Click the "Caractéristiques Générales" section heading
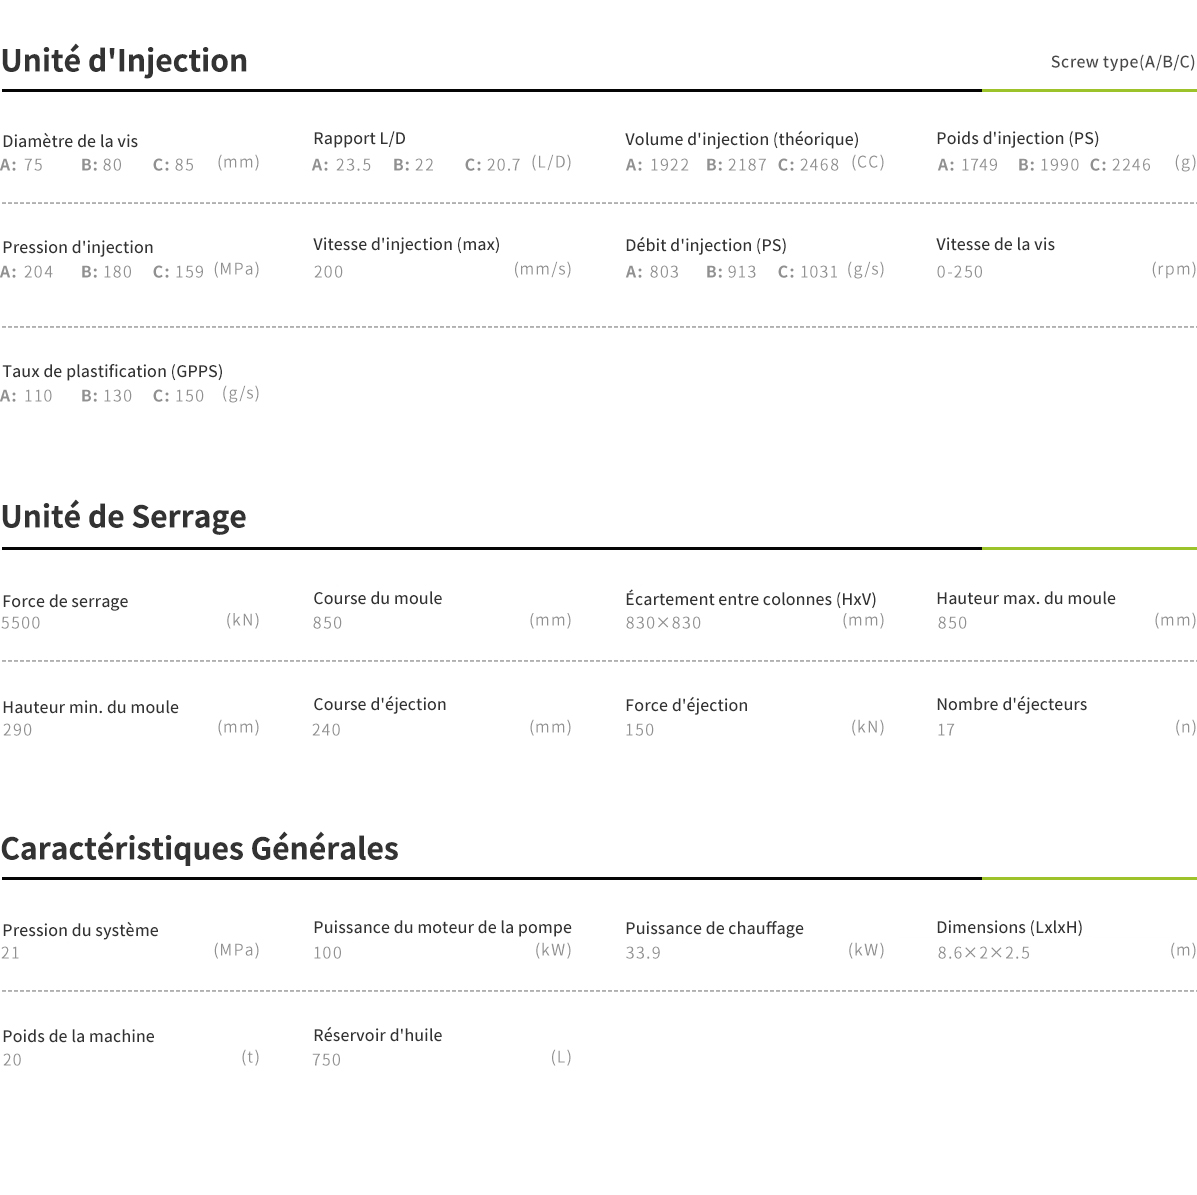1197x1195 pixels. click(x=200, y=849)
